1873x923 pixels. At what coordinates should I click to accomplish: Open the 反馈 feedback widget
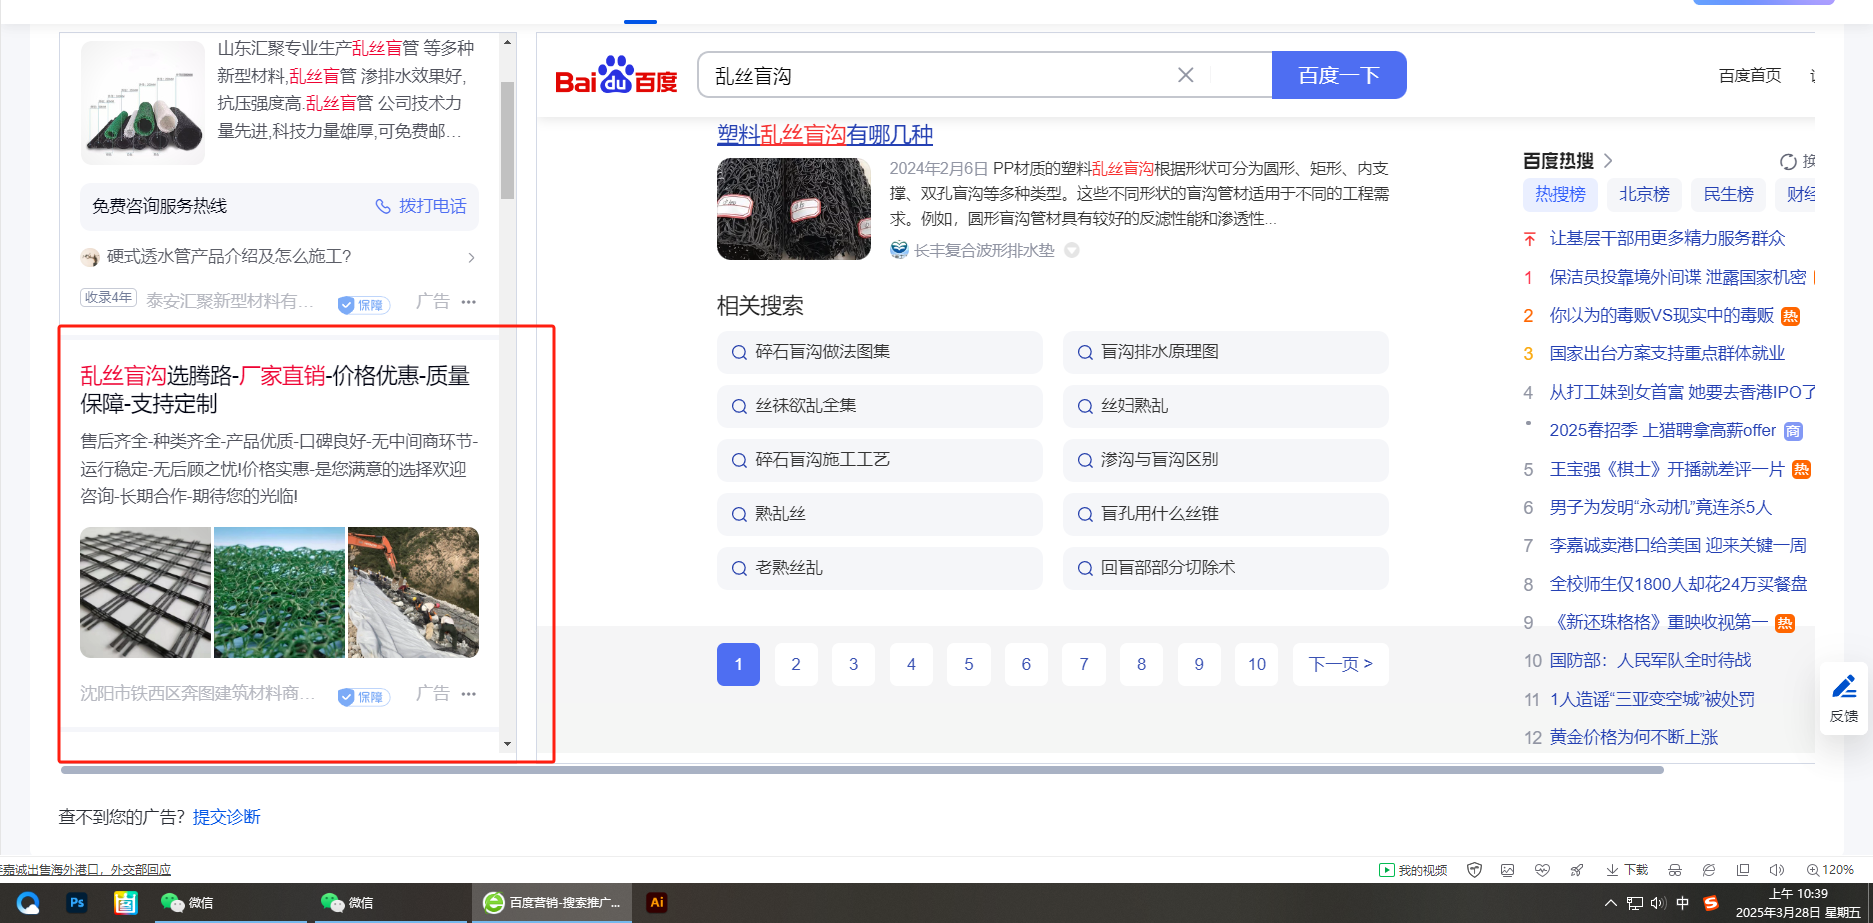tap(1844, 698)
